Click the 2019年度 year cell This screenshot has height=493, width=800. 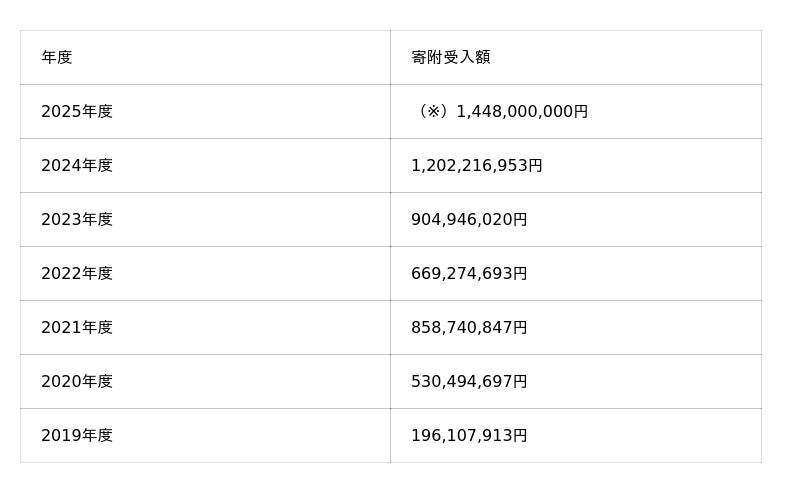77,436
